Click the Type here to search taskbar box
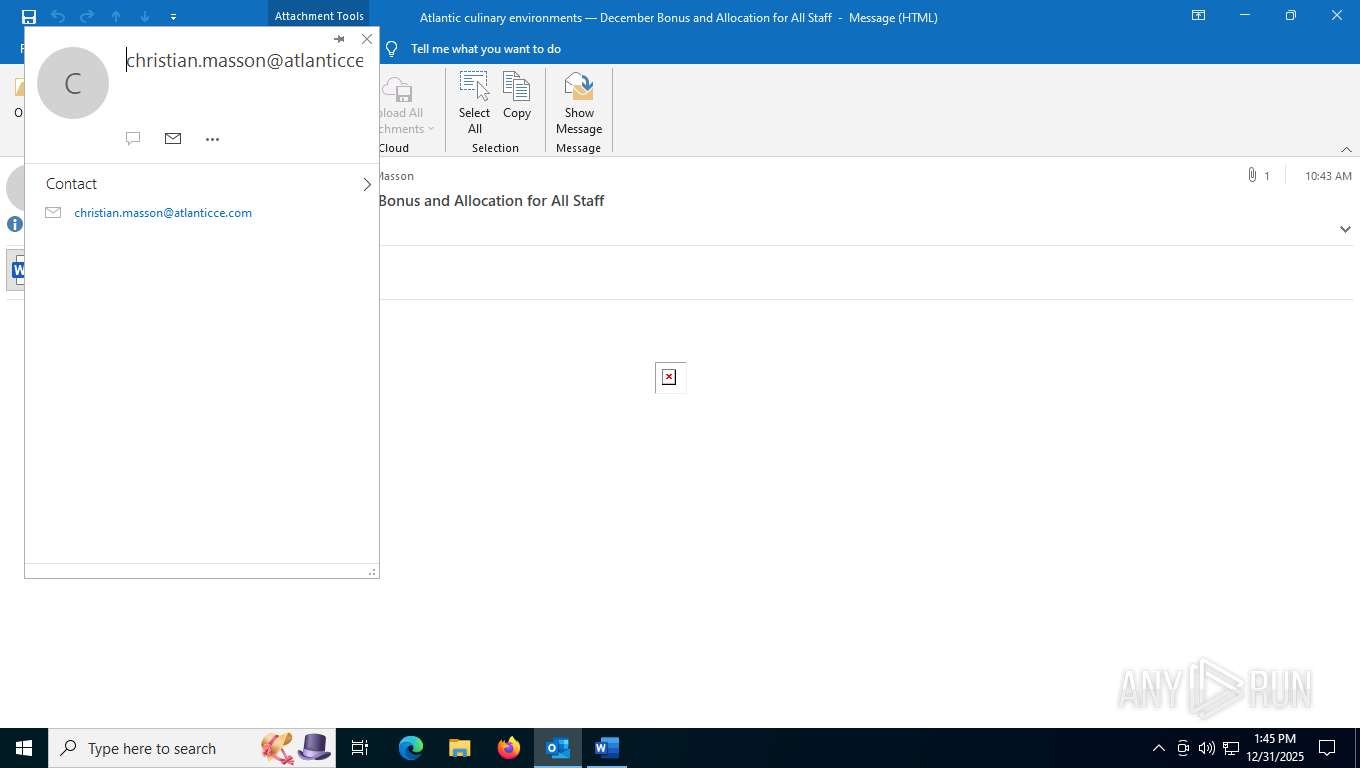Screen dimensions: 1360x768 (192, 748)
